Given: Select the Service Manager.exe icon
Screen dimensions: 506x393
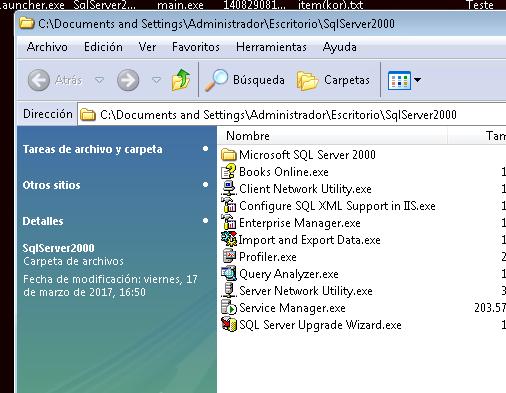Looking at the screenshot, I should (229, 307).
